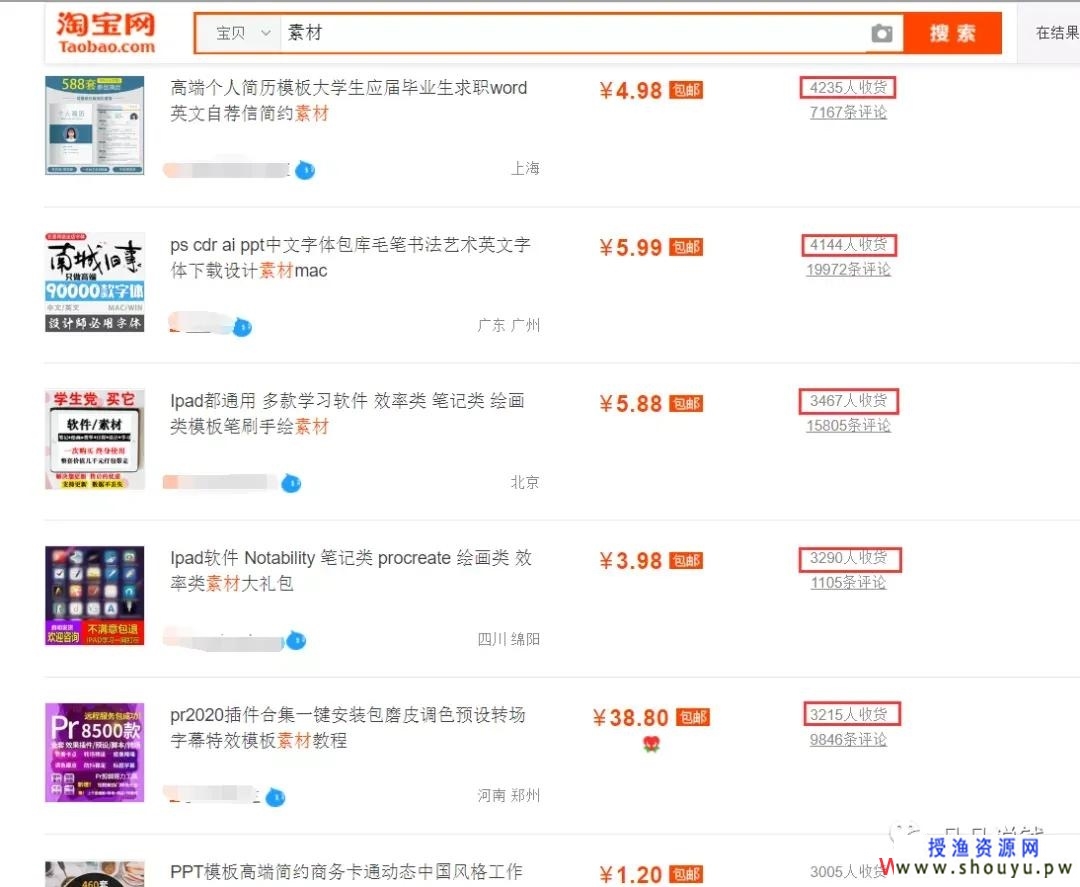Image resolution: width=1080 pixels, height=887 pixels.
Task: Open the 19972条评论 reviews link
Action: [x=848, y=269]
